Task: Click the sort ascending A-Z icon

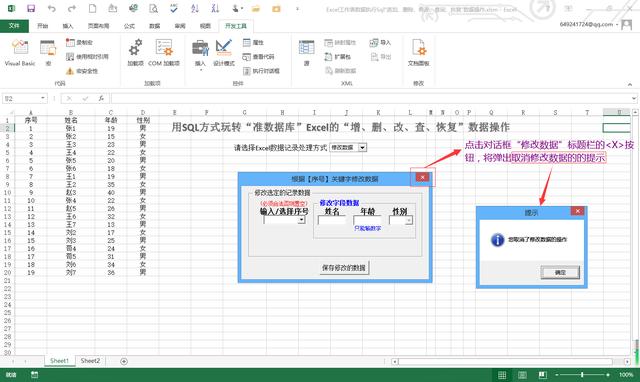Action: (x=195, y=9)
